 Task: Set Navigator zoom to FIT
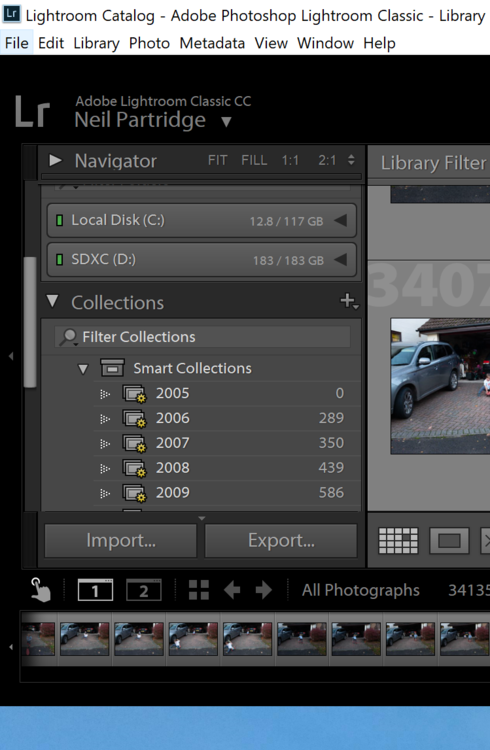(x=218, y=160)
